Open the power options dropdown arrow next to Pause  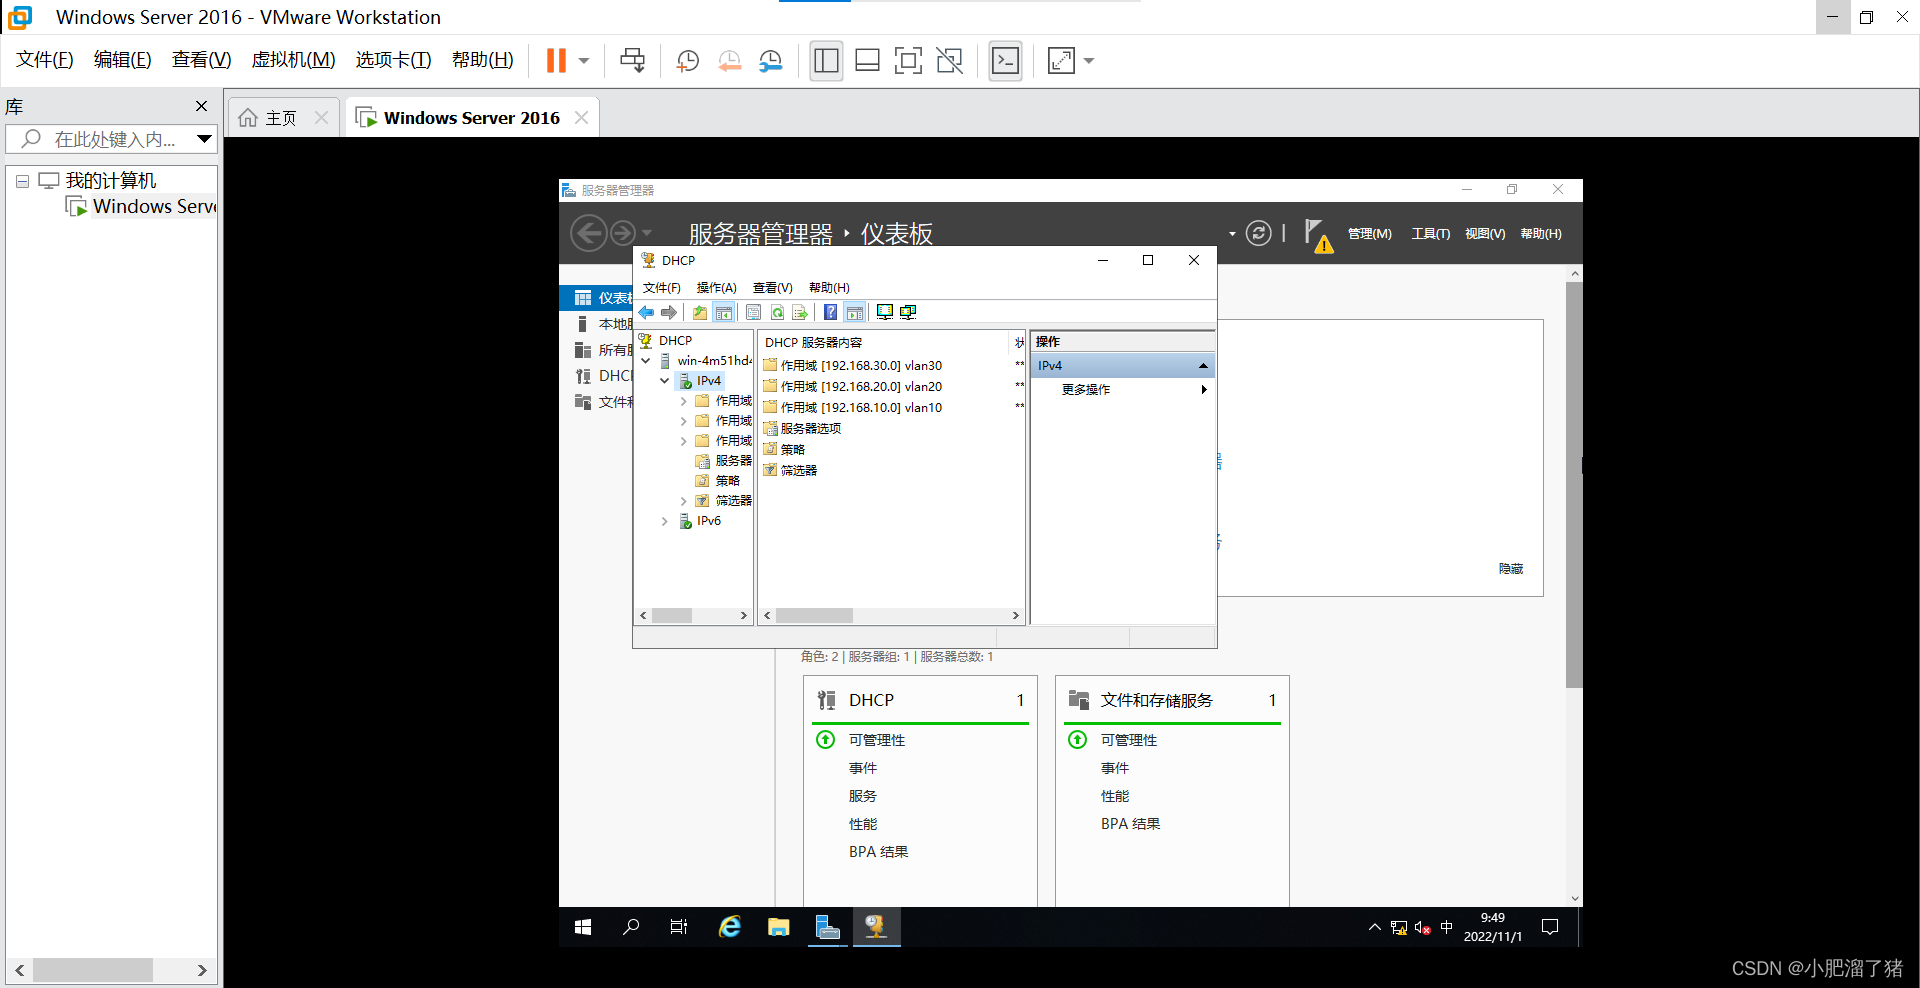click(x=584, y=61)
